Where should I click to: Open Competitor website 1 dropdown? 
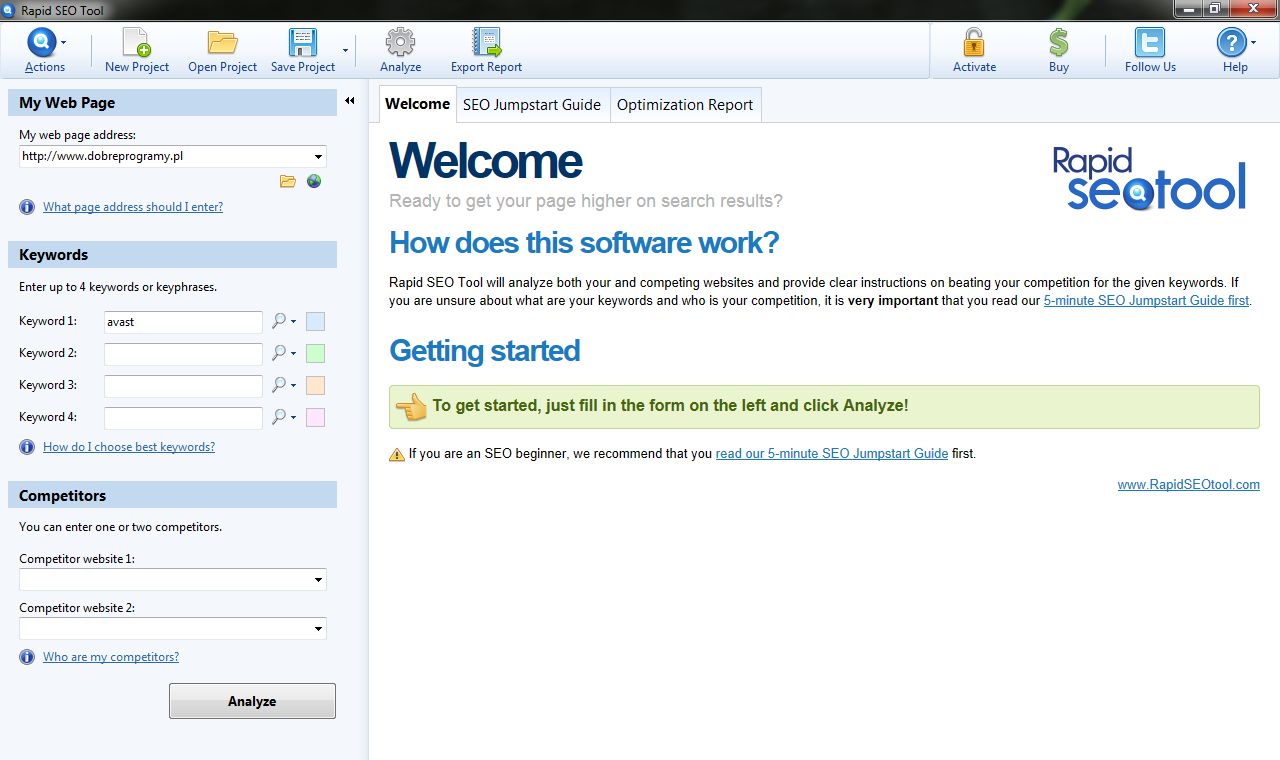(318, 580)
